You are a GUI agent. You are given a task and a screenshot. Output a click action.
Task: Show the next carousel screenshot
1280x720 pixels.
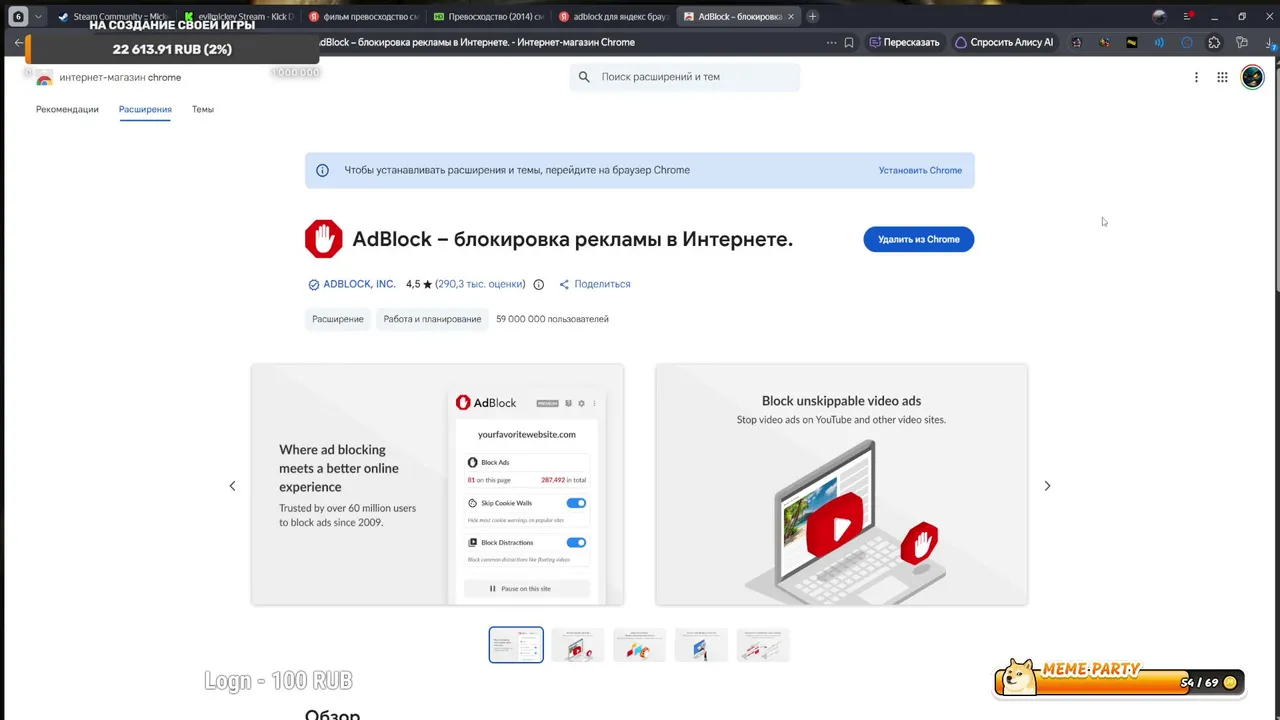(x=1047, y=486)
